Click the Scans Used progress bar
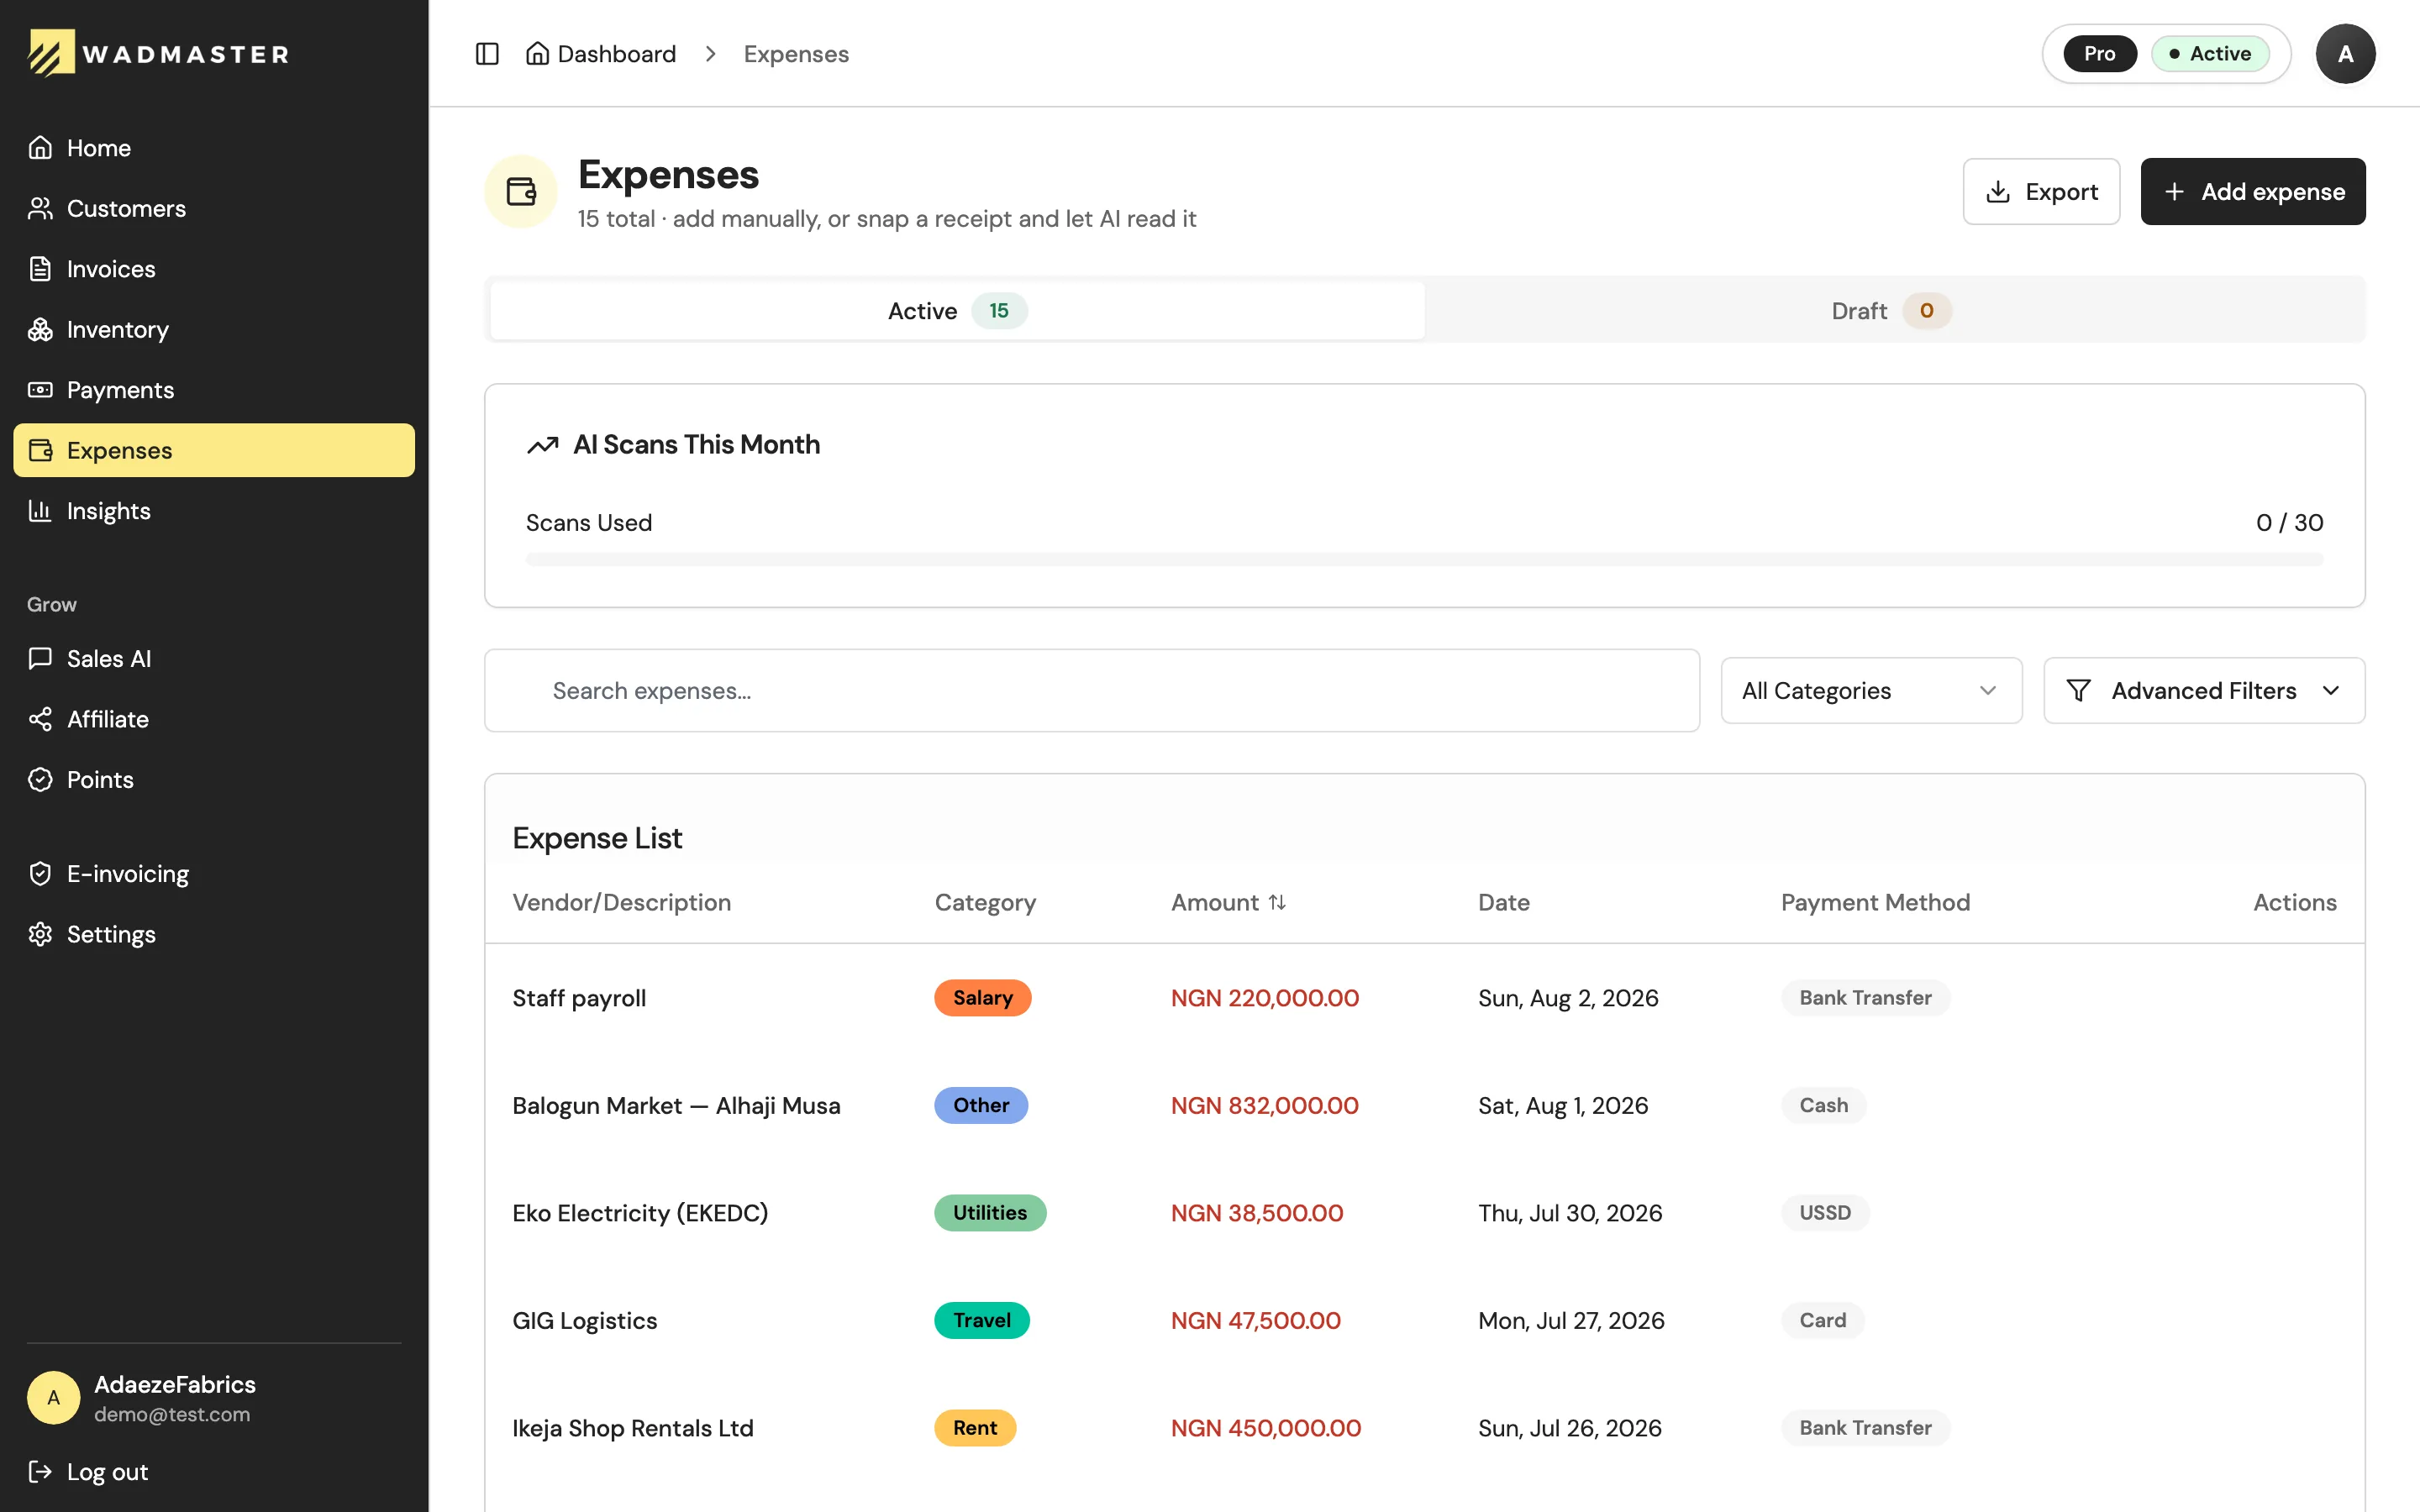 coord(1424,559)
